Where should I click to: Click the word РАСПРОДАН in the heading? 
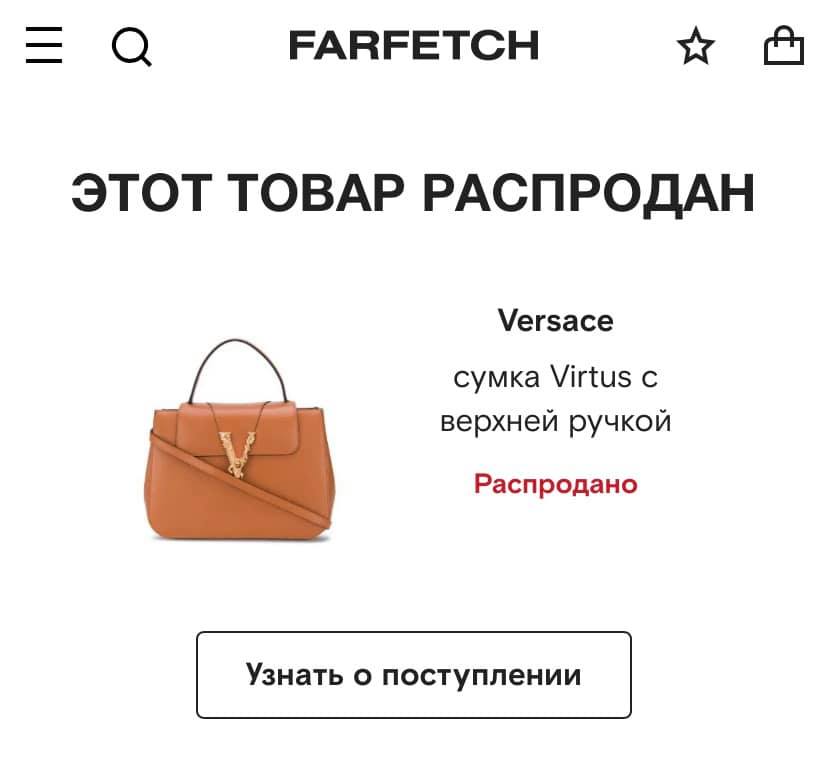589,193
